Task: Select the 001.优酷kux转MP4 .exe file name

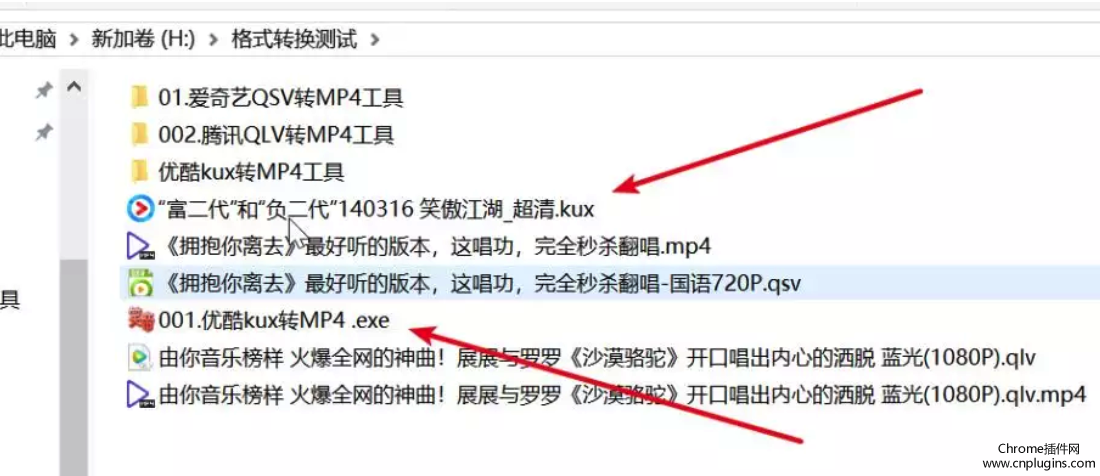Action: click(274, 321)
